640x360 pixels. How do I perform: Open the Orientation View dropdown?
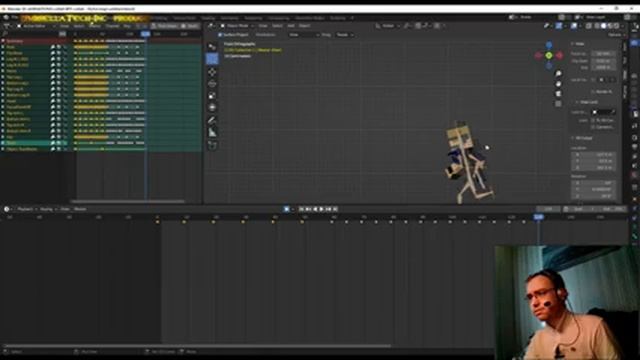[303, 35]
